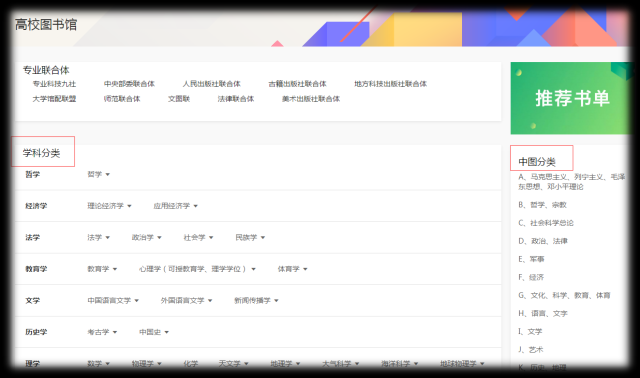Screen dimensions: 640x378
Task: Open the 法律联合体 link
Action: 236,99
